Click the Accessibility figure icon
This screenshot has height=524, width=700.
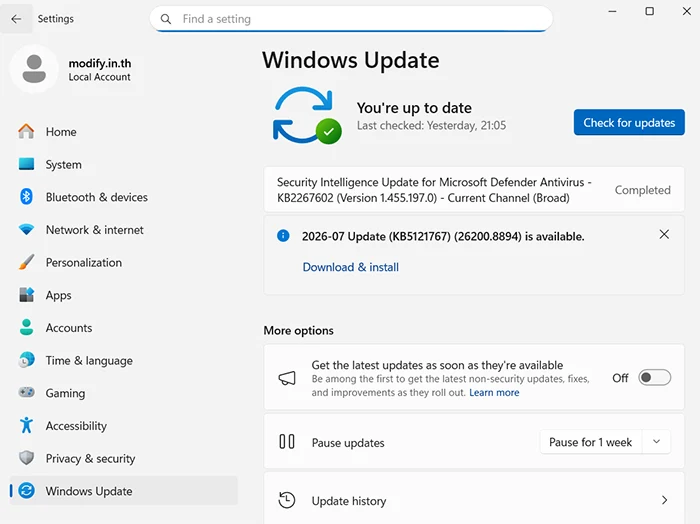pyautogui.click(x=26, y=425)
